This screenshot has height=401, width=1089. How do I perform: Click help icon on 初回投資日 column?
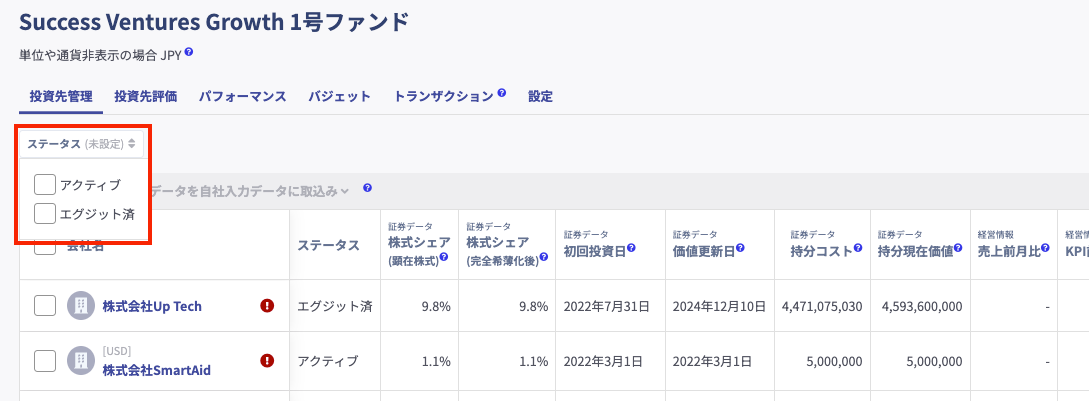[x=632, y=249]
